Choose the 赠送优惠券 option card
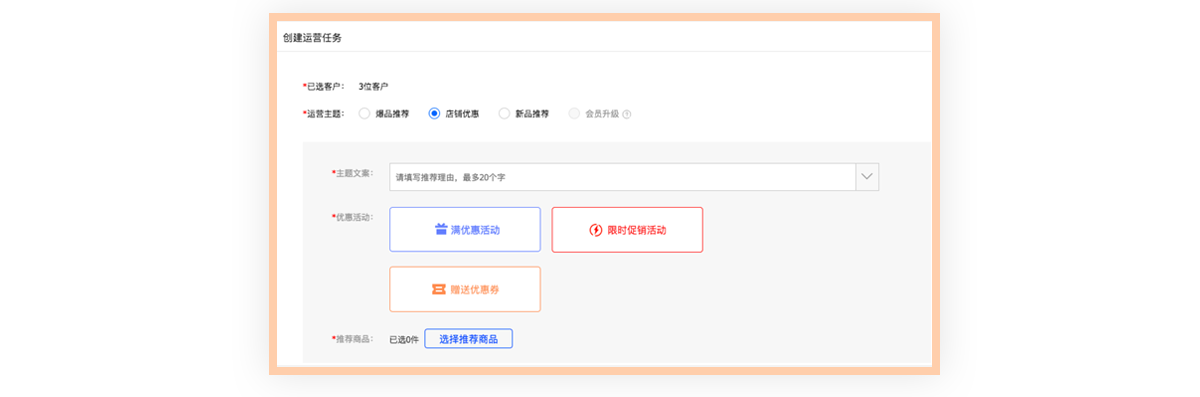Viewport: 1200px width, 397px height. (x=465, y=289)
